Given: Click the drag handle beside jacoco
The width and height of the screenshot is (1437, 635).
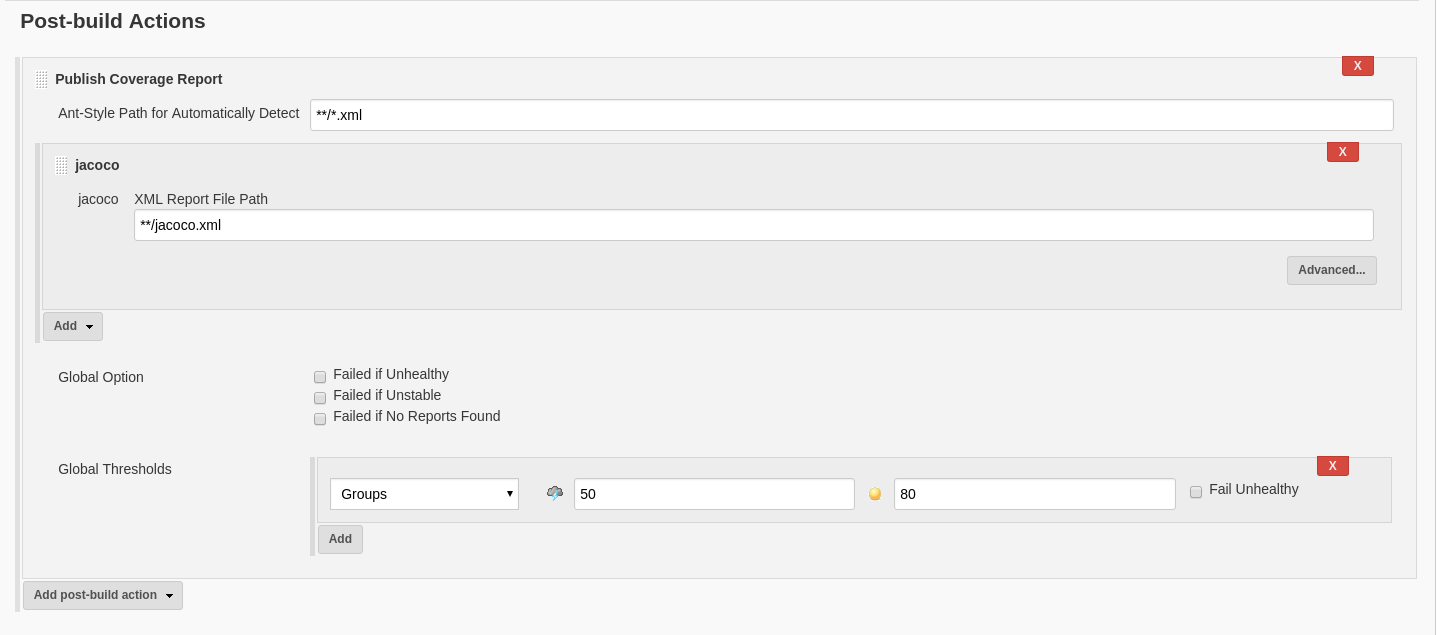Looking at the screenshot, I should point(61,165).
